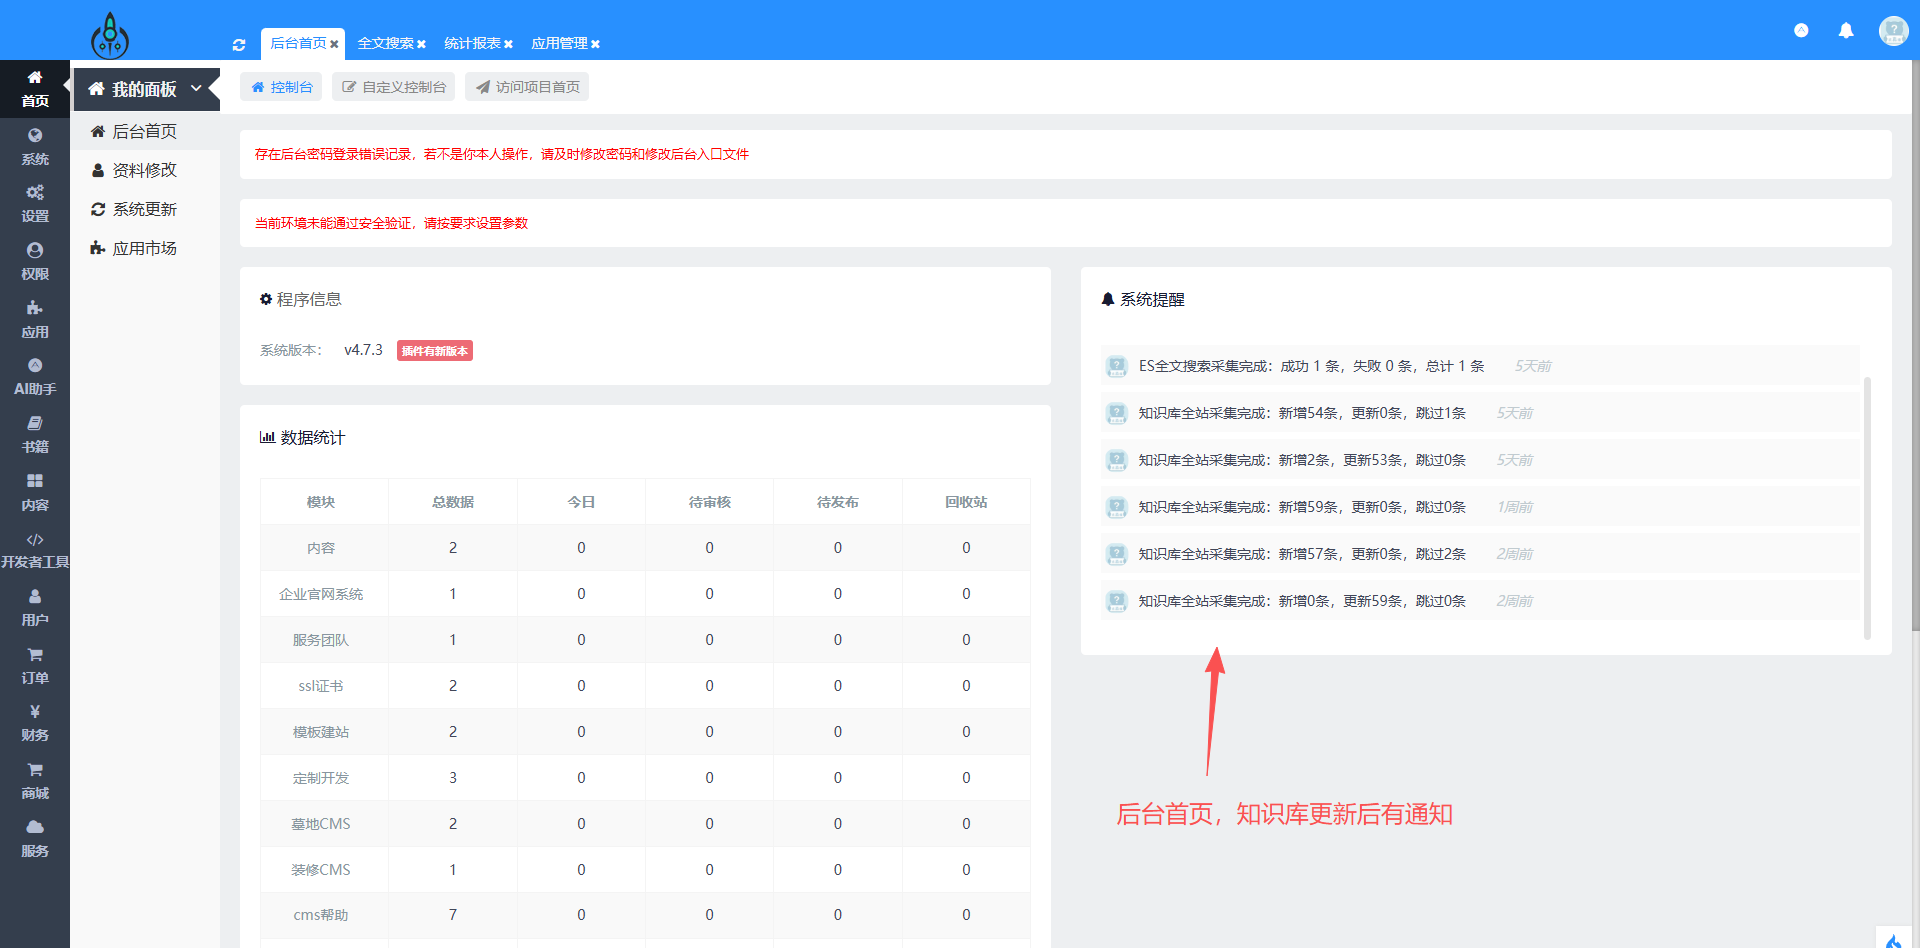Screen dimensions: 1920x948
Task: Collapse the 我的面板 panel dropdown
Action: (x=196, y=89)
